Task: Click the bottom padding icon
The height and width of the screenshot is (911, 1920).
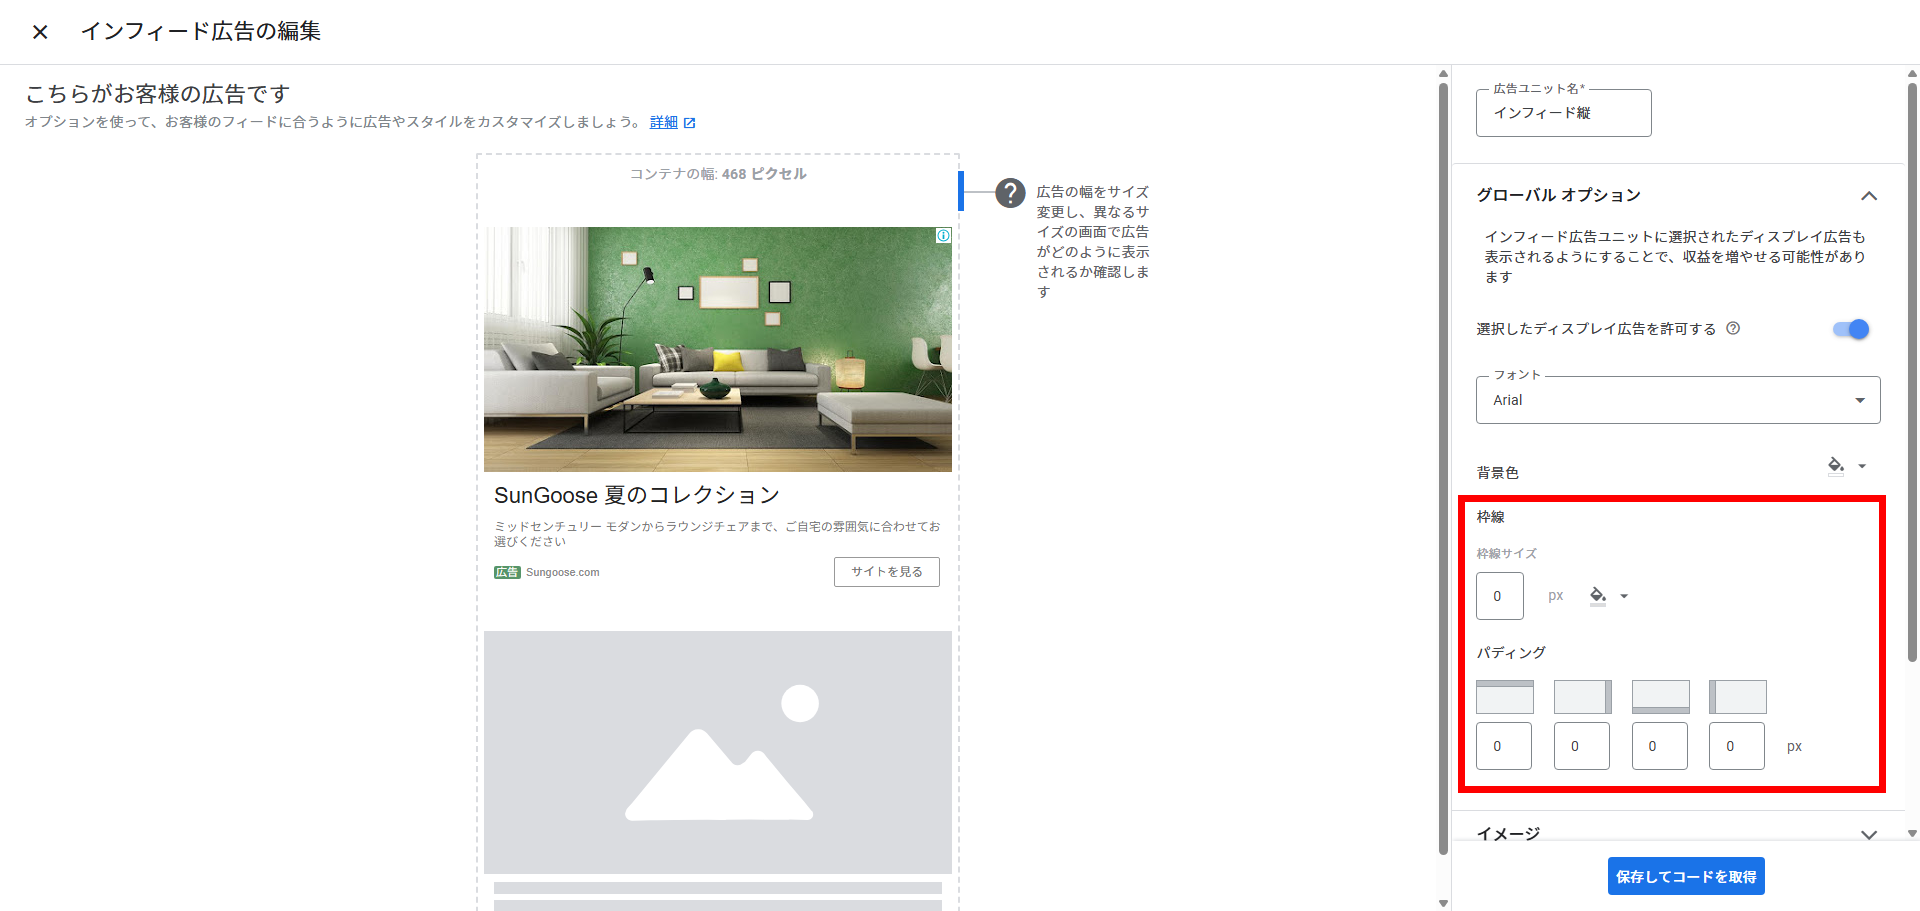Action: (1660, 697)
